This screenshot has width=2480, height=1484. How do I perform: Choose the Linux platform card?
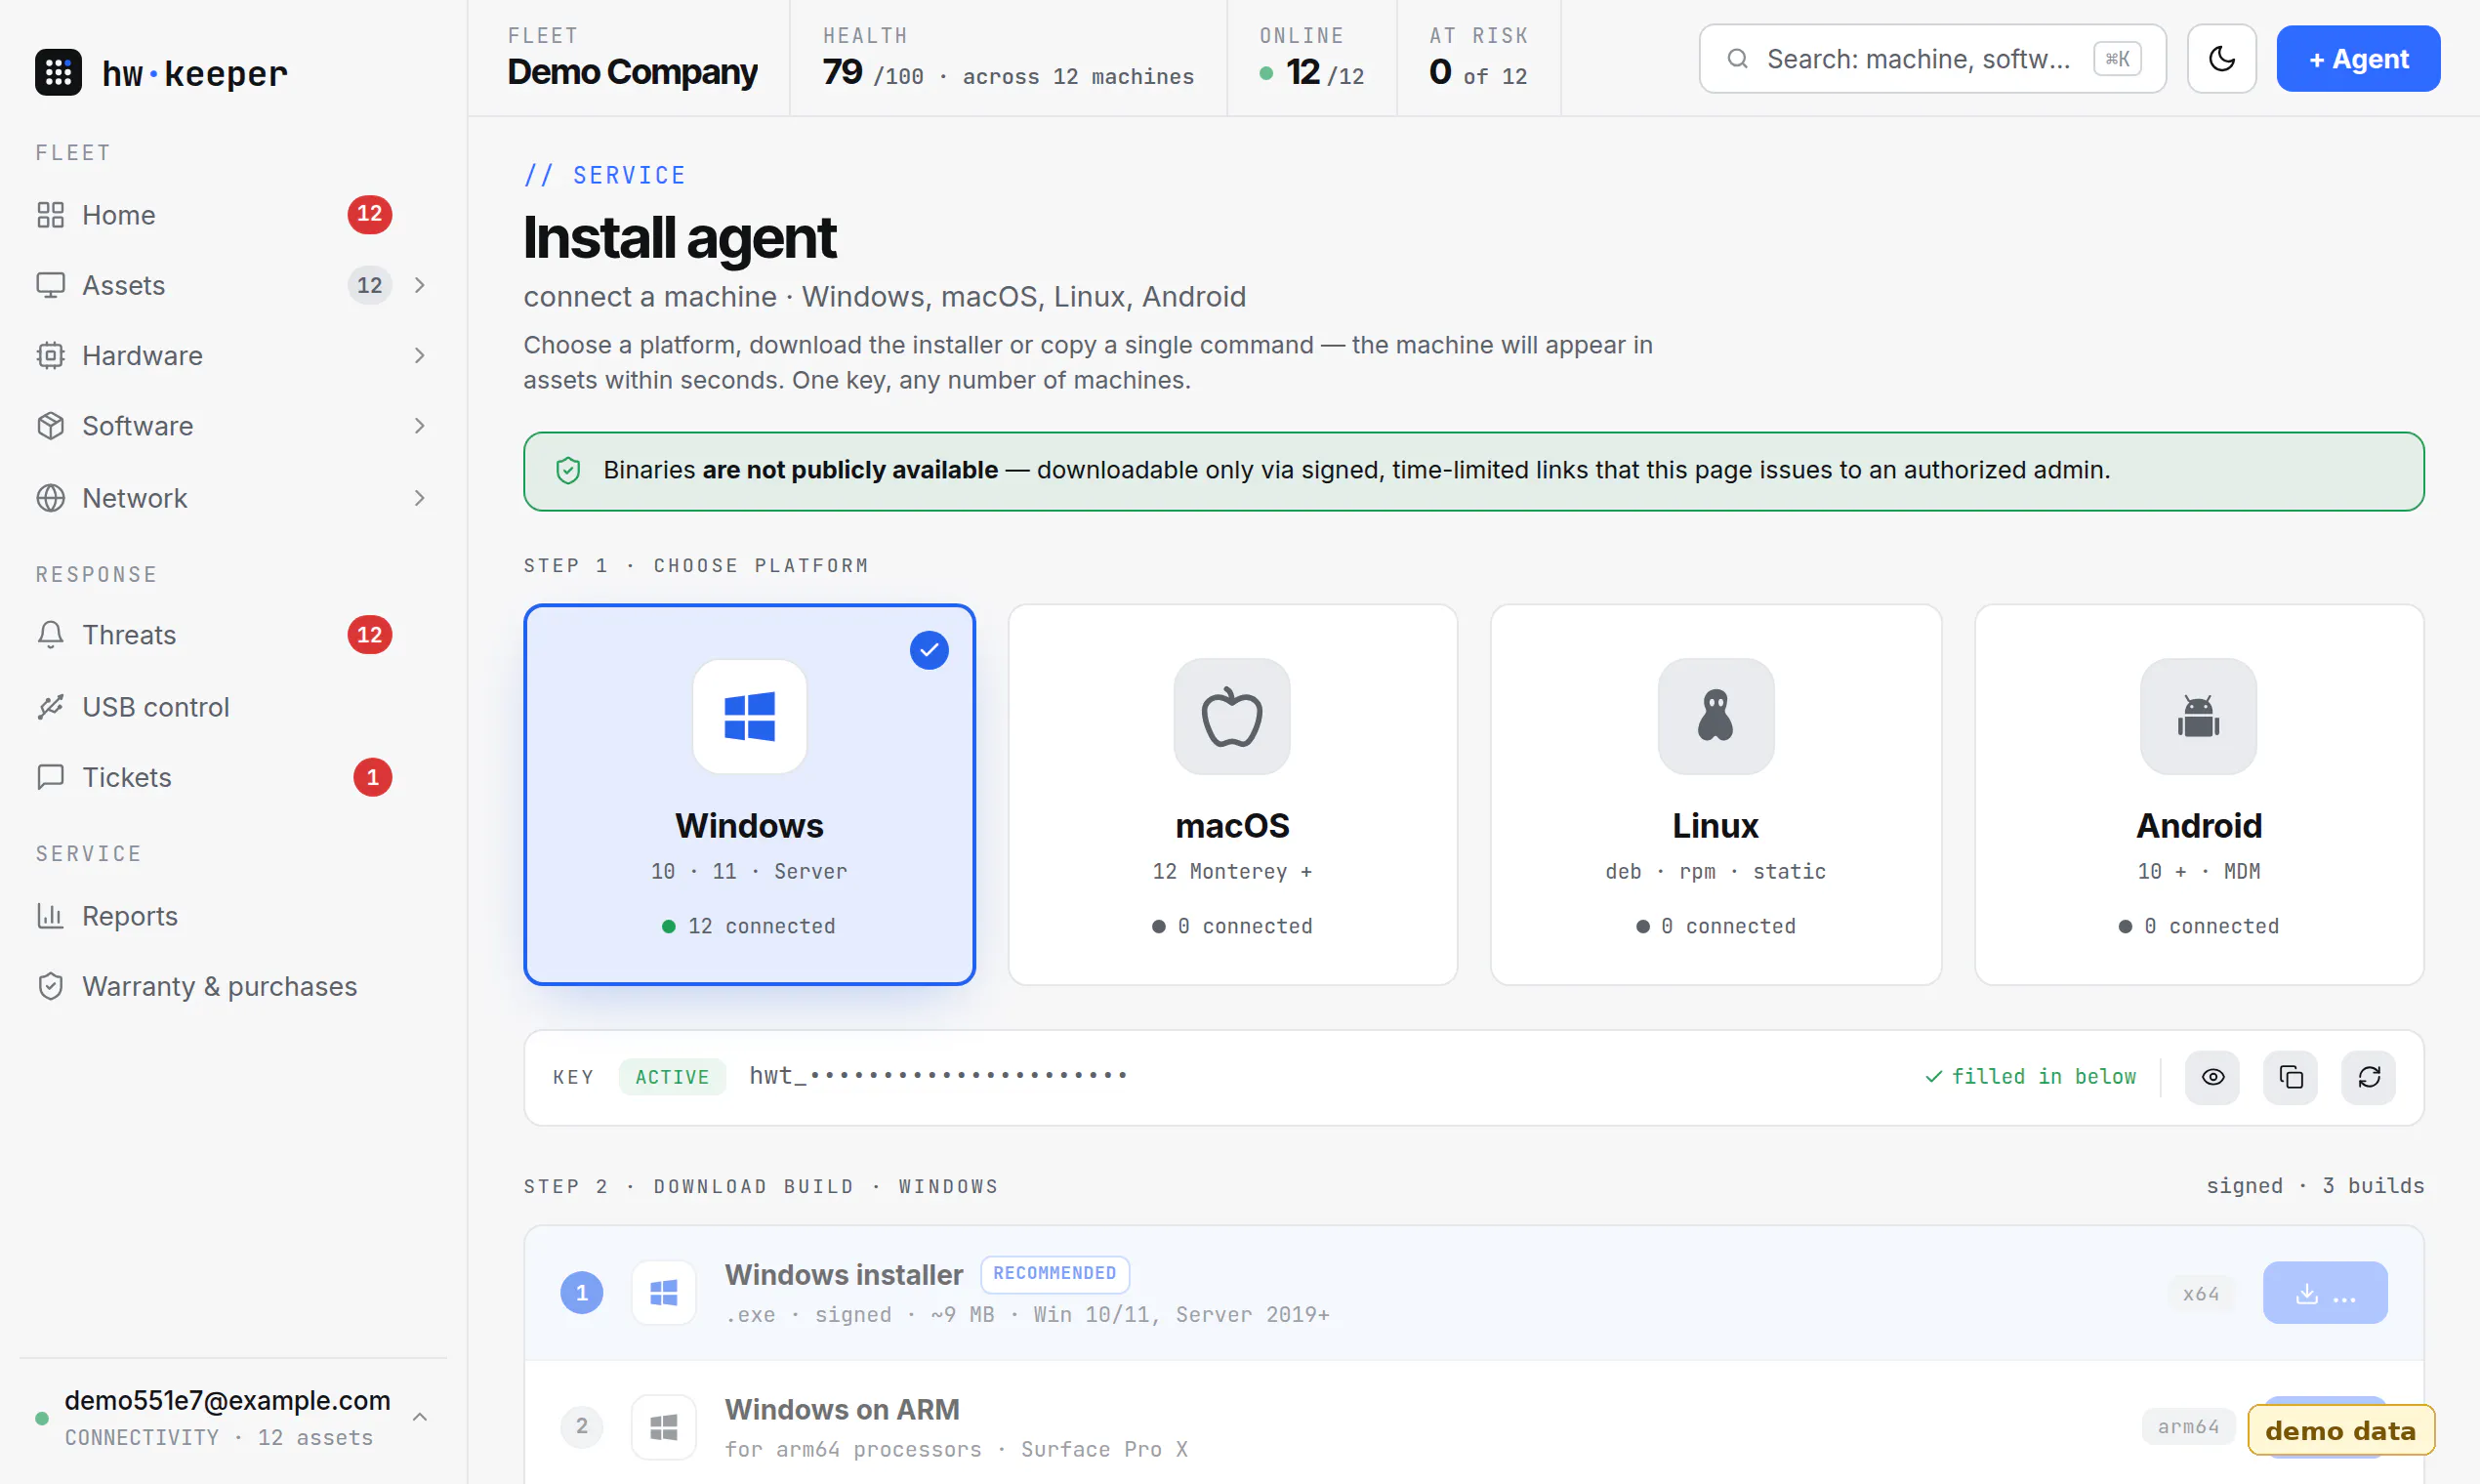pyautogui.click(x=1715, y=794)
